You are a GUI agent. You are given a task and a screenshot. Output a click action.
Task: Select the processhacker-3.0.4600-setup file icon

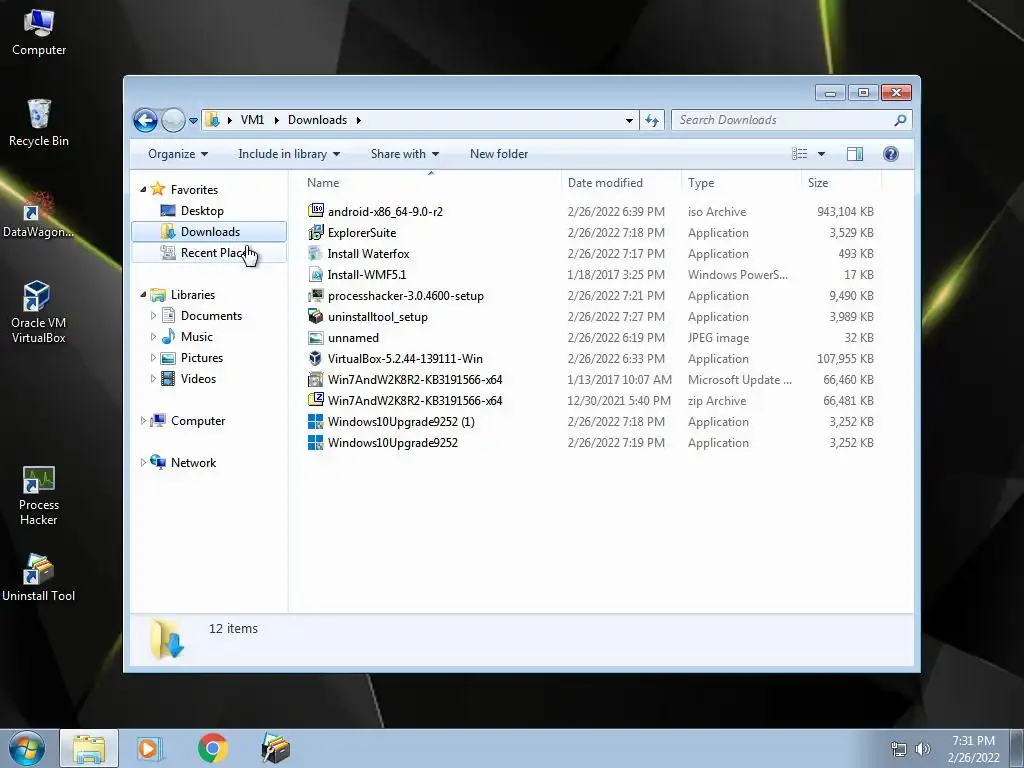pyautogui.click(x=315, y=295)
